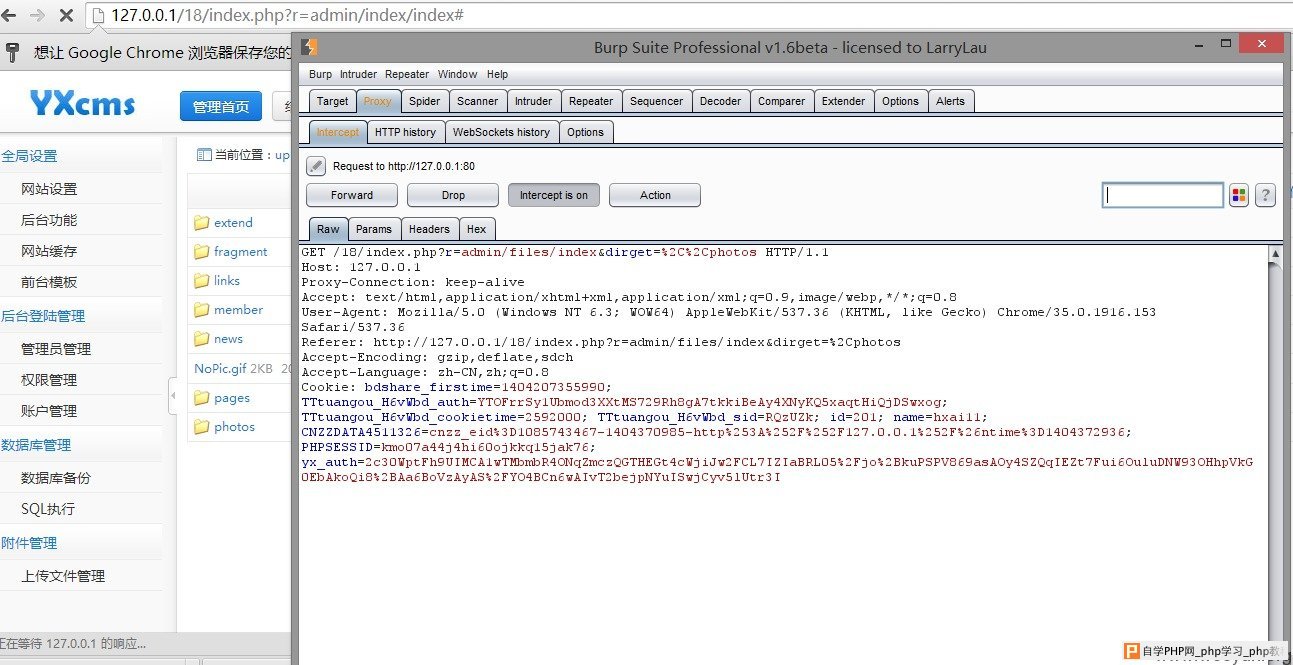This screenshot has width=1293, height=665.
Task: Select the Intercept sub-tab
Action: click(x=338, y=132)
